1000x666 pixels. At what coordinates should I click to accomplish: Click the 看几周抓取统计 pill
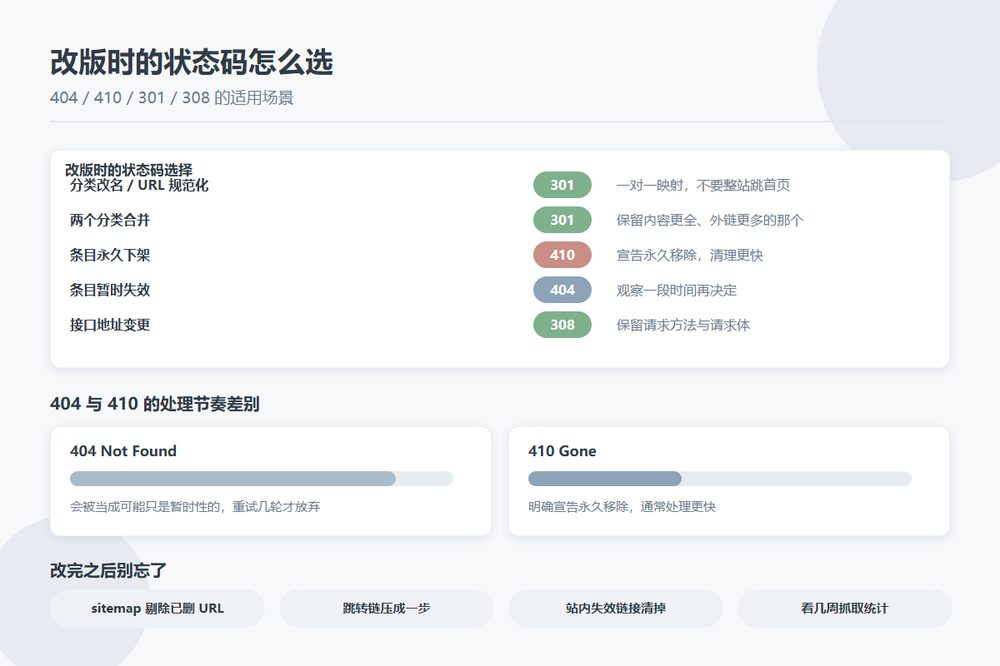[844, 608]
